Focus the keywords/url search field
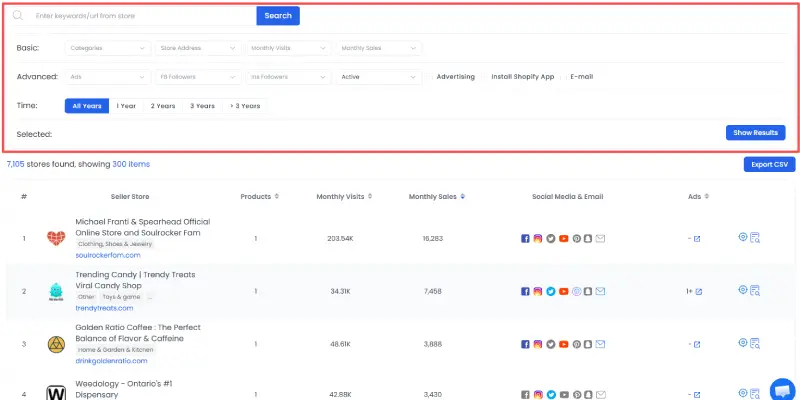The image size is (800, 400). pyautogui.click(x=143, y=16)
